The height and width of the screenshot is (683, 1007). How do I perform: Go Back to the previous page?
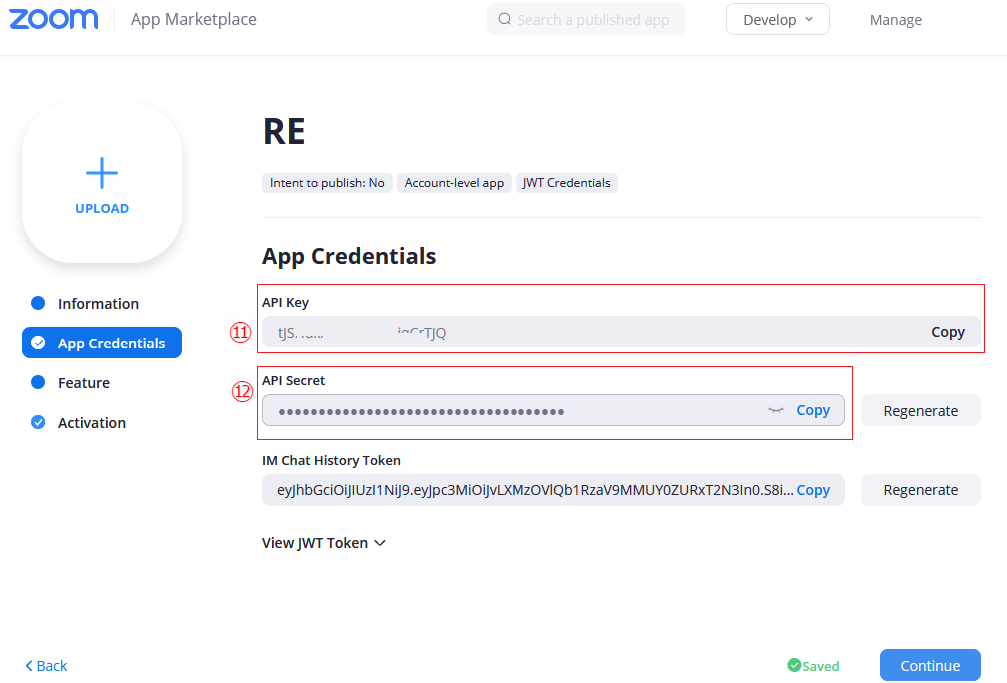46,666
